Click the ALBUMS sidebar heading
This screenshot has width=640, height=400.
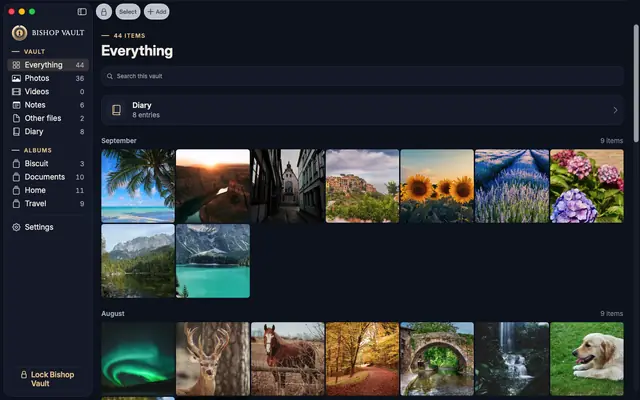coord(38,151)
